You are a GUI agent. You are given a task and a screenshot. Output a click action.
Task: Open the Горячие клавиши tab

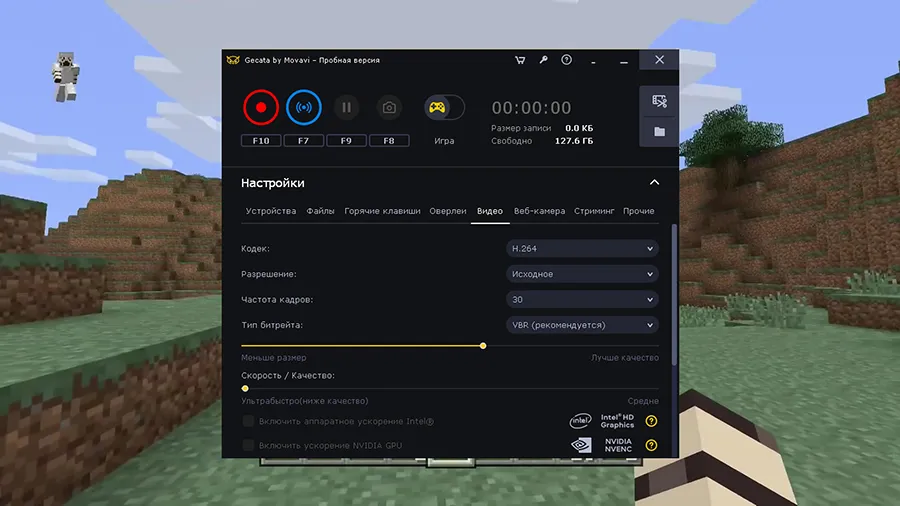pos(382,211)
